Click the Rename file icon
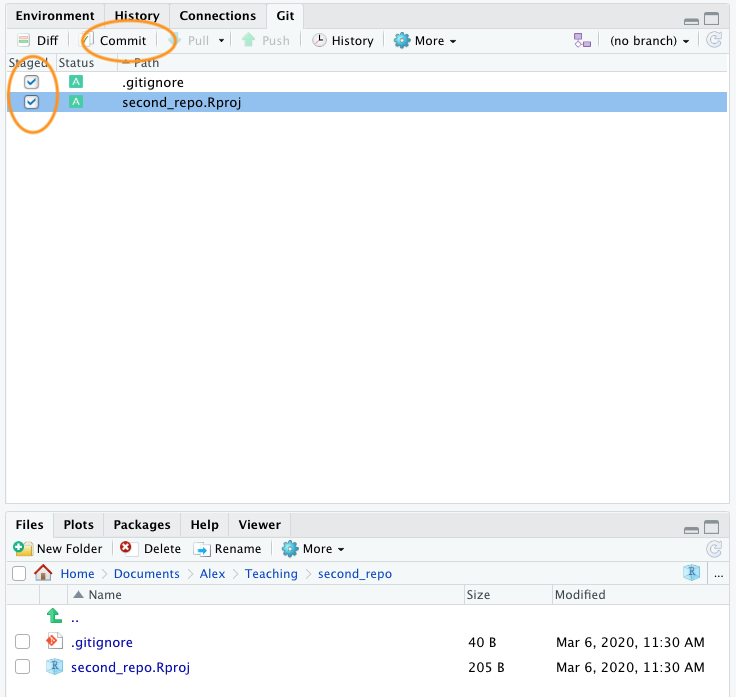The width and height of the screenshot is (736, 697). tap(202, 549)
